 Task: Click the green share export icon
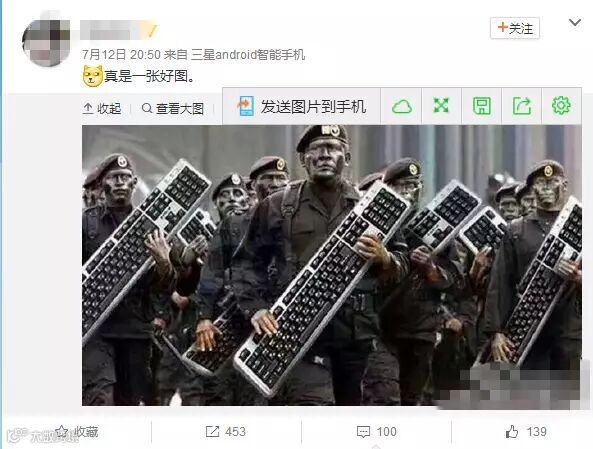(522, 106)
